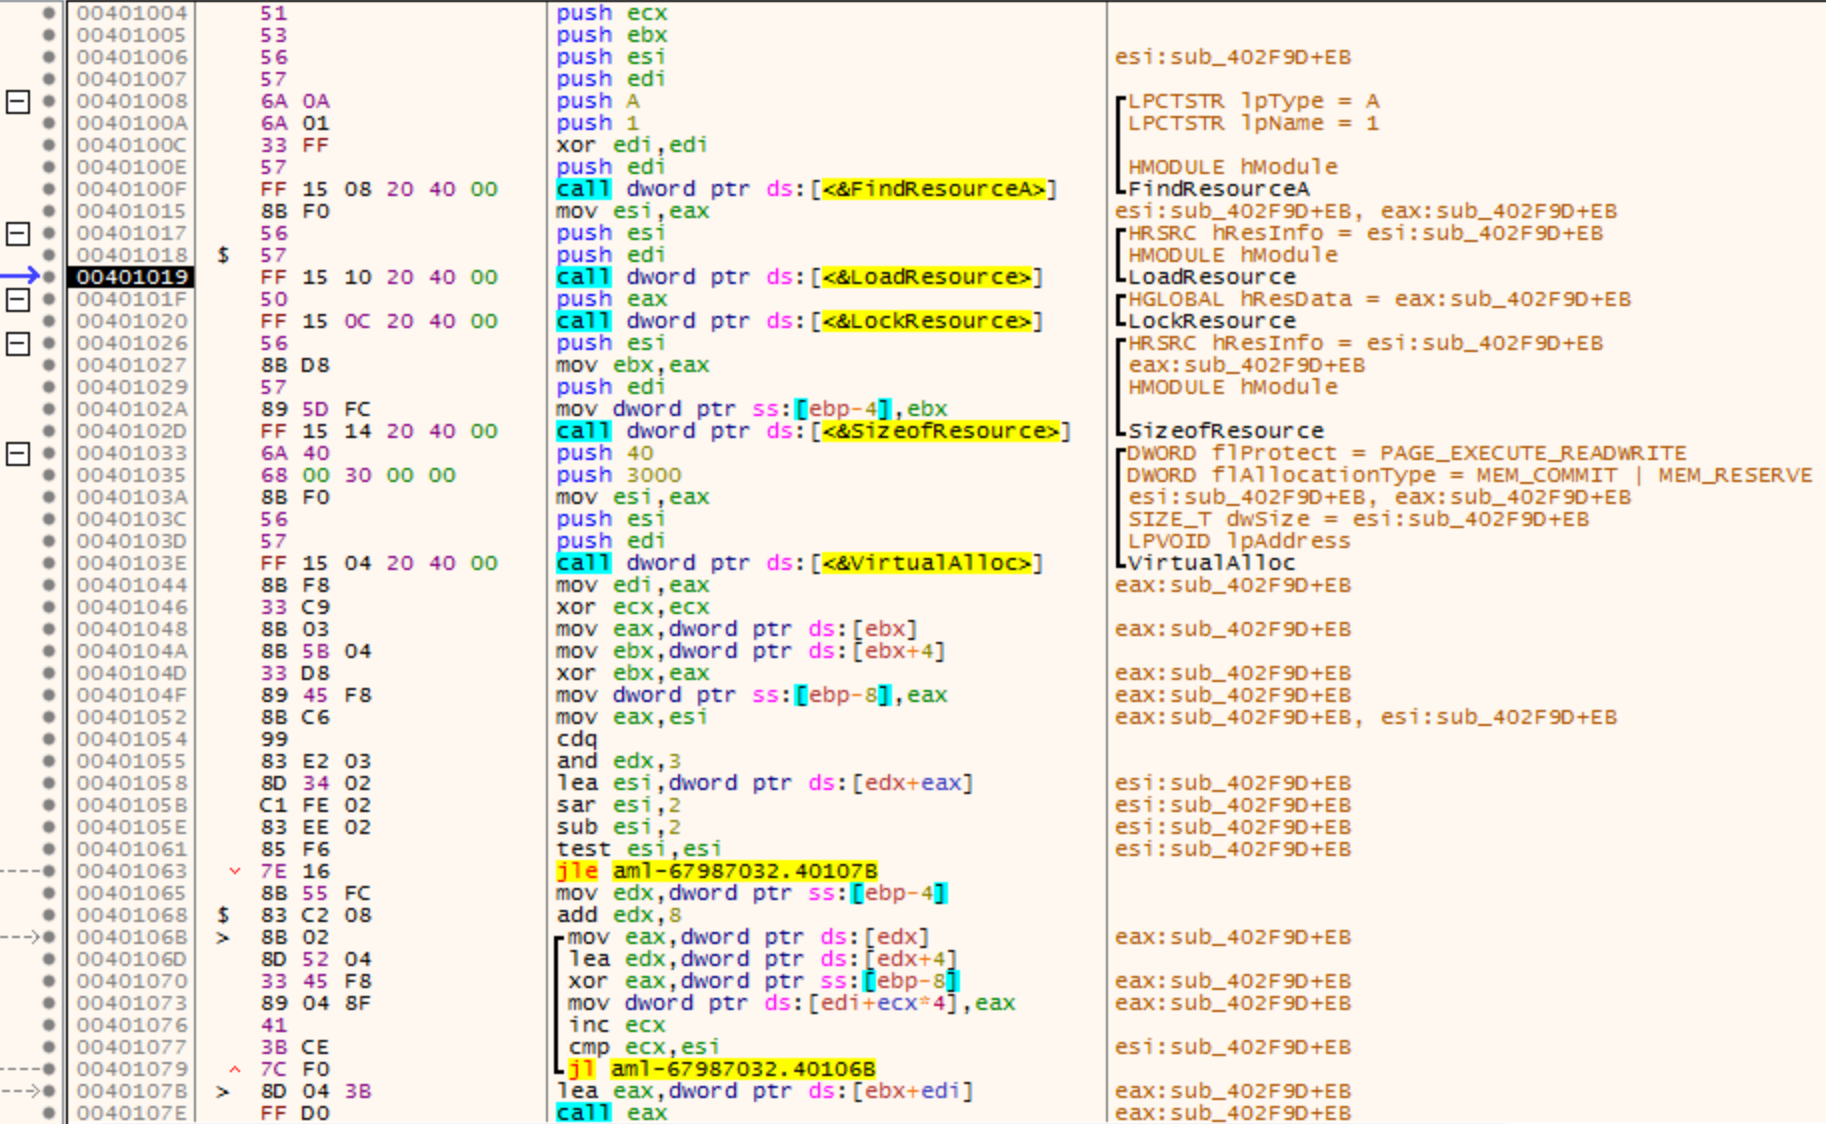Screen dimensions: 1826x1124
Task: Select the jle aml-67987032.40107B instruction
Action: [716, 871]
